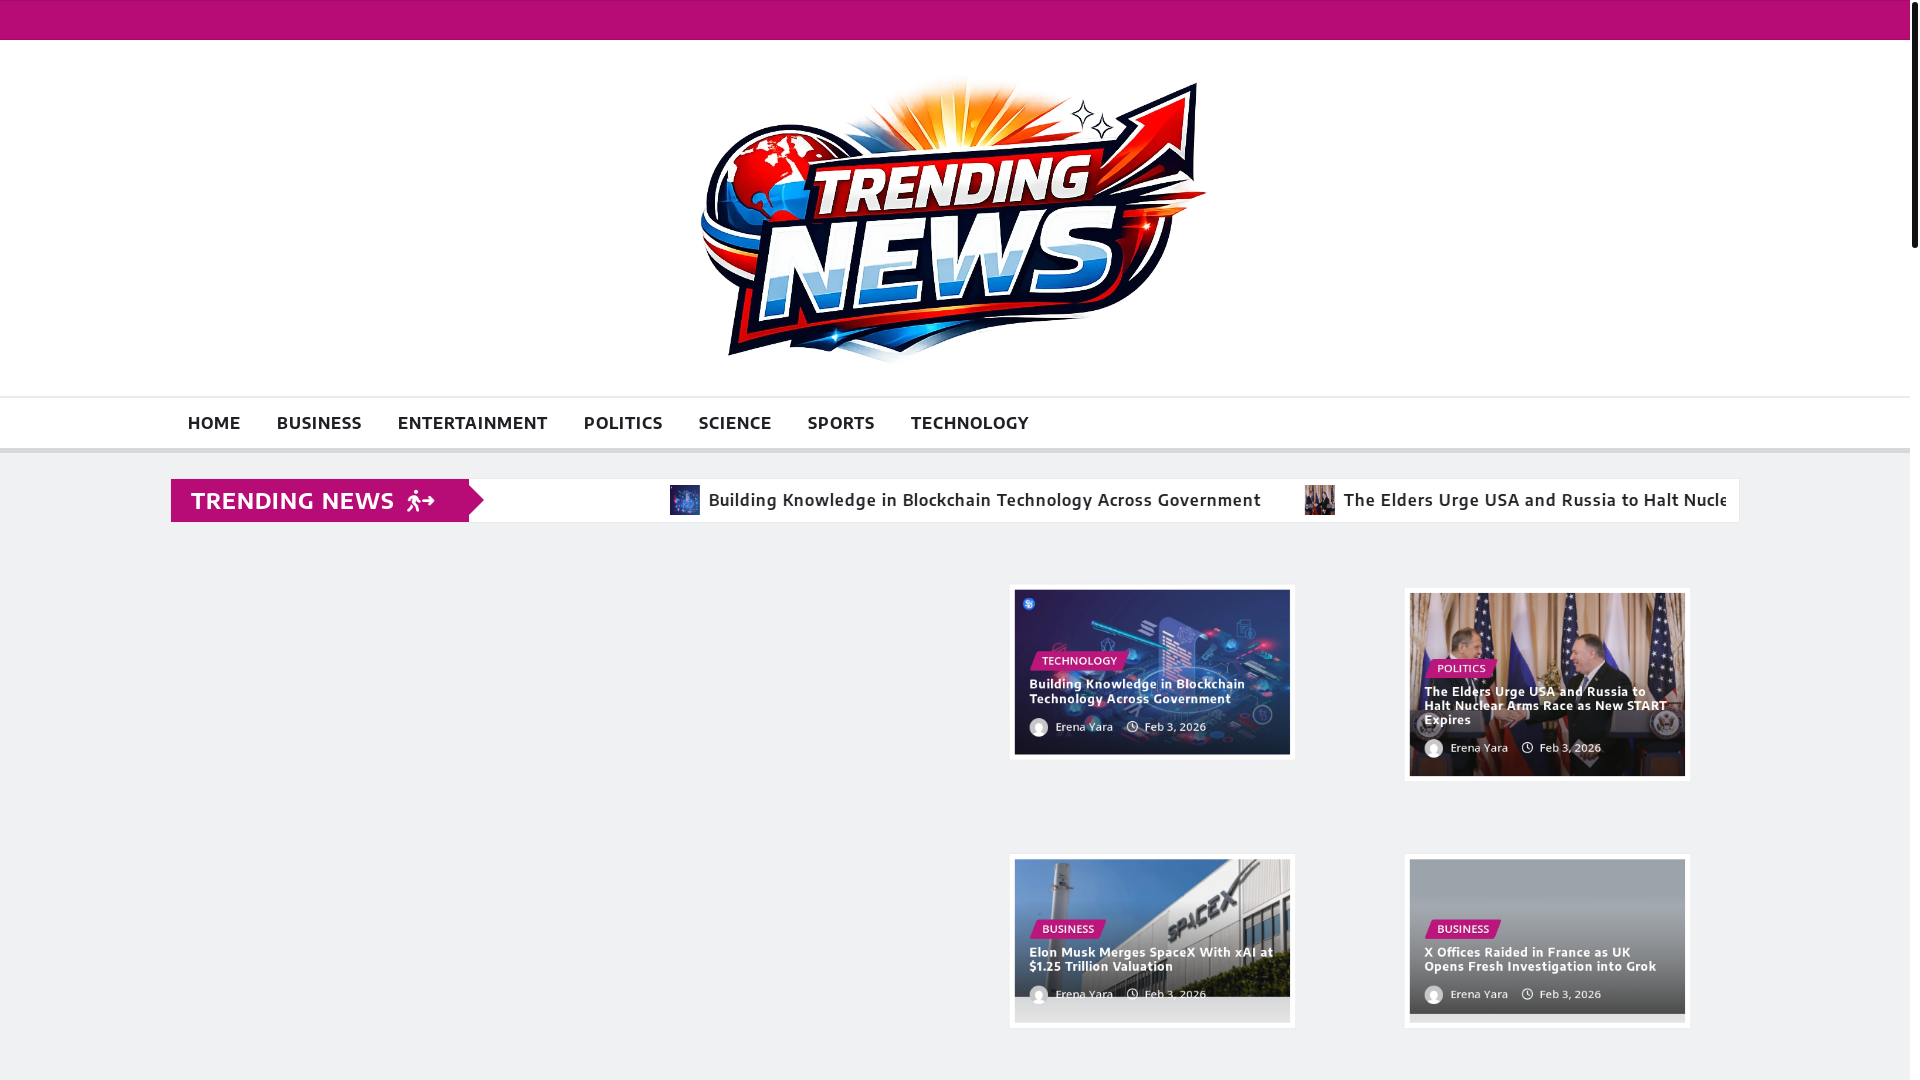Click author avatar on Elders card
Screen dimensions: 1920x1080
pyautogui.click(x=1434, y=748)
